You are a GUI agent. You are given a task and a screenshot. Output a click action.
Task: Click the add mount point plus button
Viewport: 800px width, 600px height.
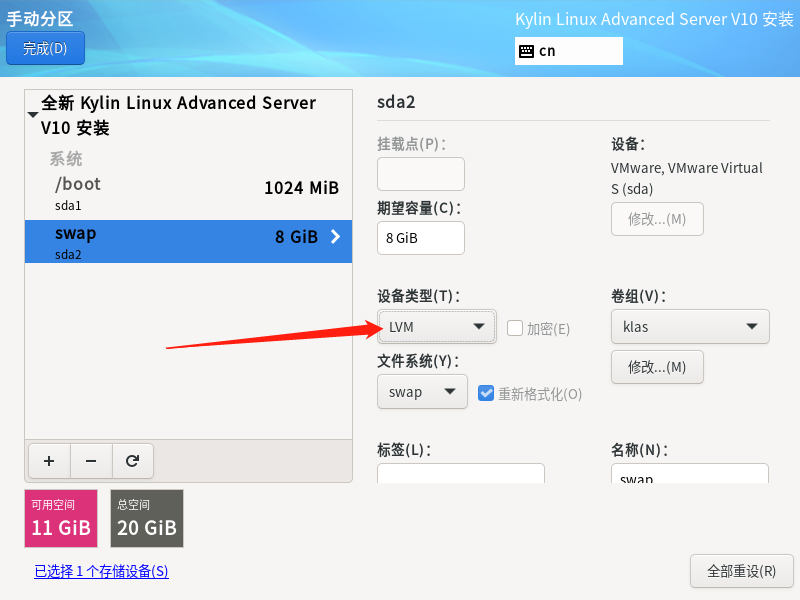pos(49,461)
